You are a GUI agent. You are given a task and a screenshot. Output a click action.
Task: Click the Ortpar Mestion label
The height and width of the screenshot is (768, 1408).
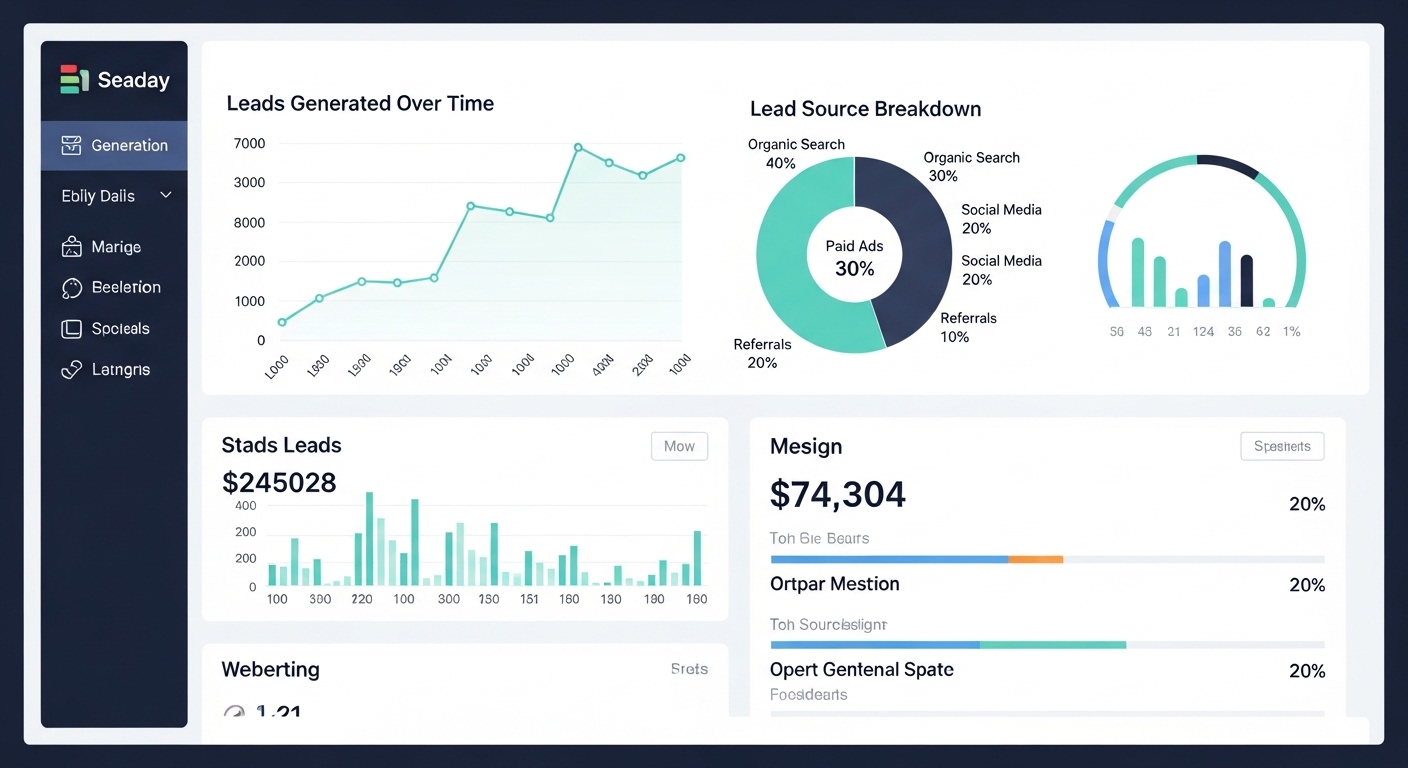(835, 584)
